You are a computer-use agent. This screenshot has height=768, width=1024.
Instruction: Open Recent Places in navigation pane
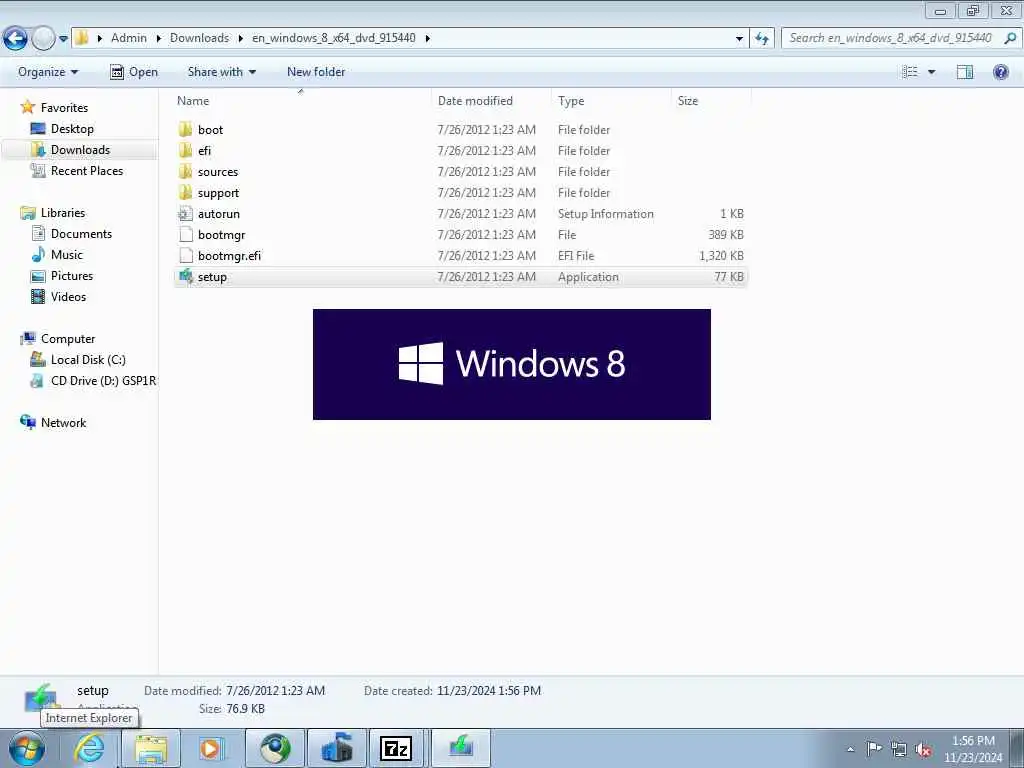(87, 170)
